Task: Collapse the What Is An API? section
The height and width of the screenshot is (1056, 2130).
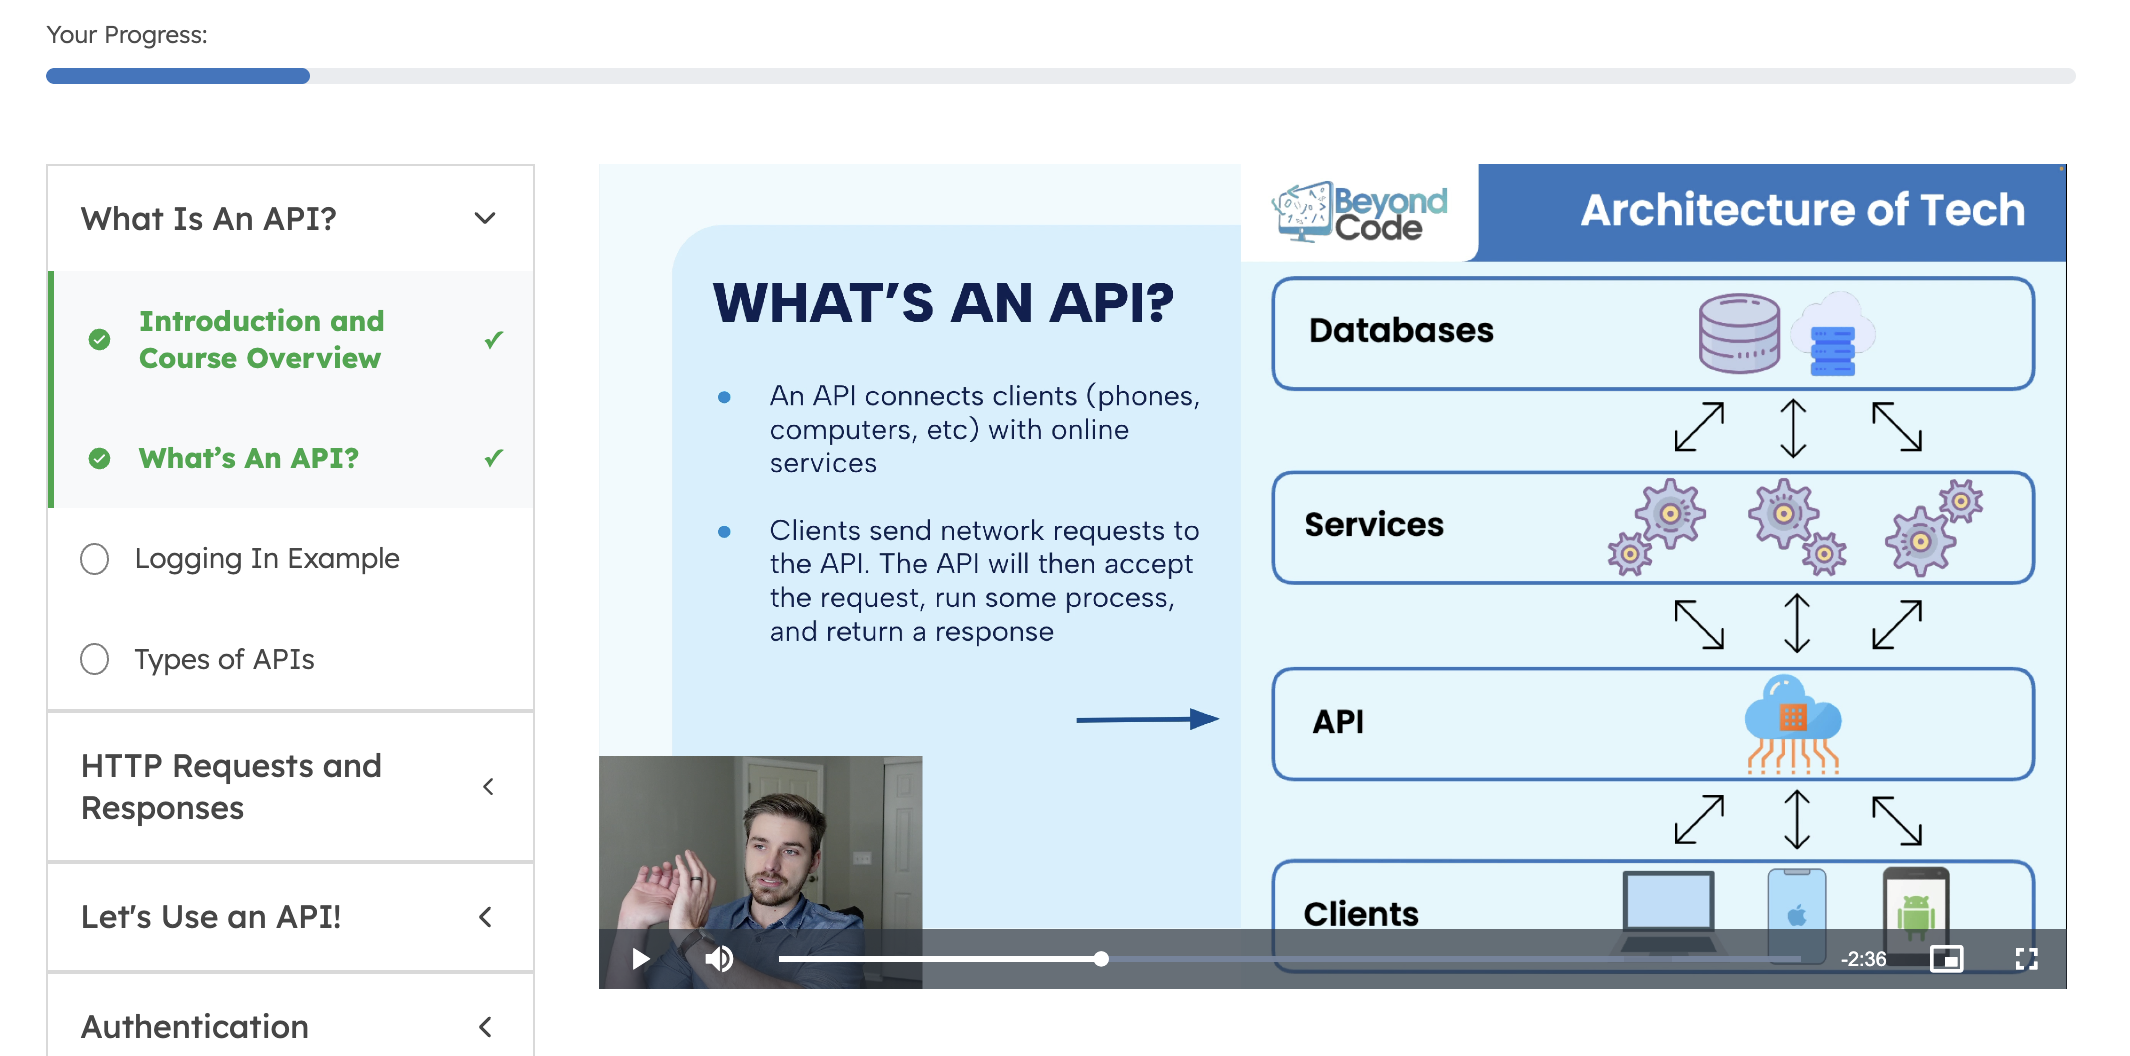Action: 485,218
